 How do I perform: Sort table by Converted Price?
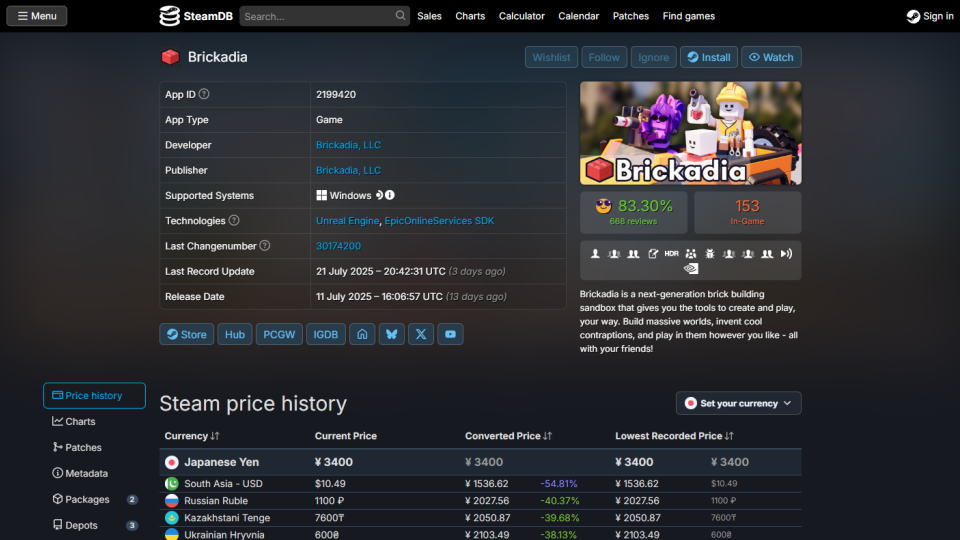508,436
